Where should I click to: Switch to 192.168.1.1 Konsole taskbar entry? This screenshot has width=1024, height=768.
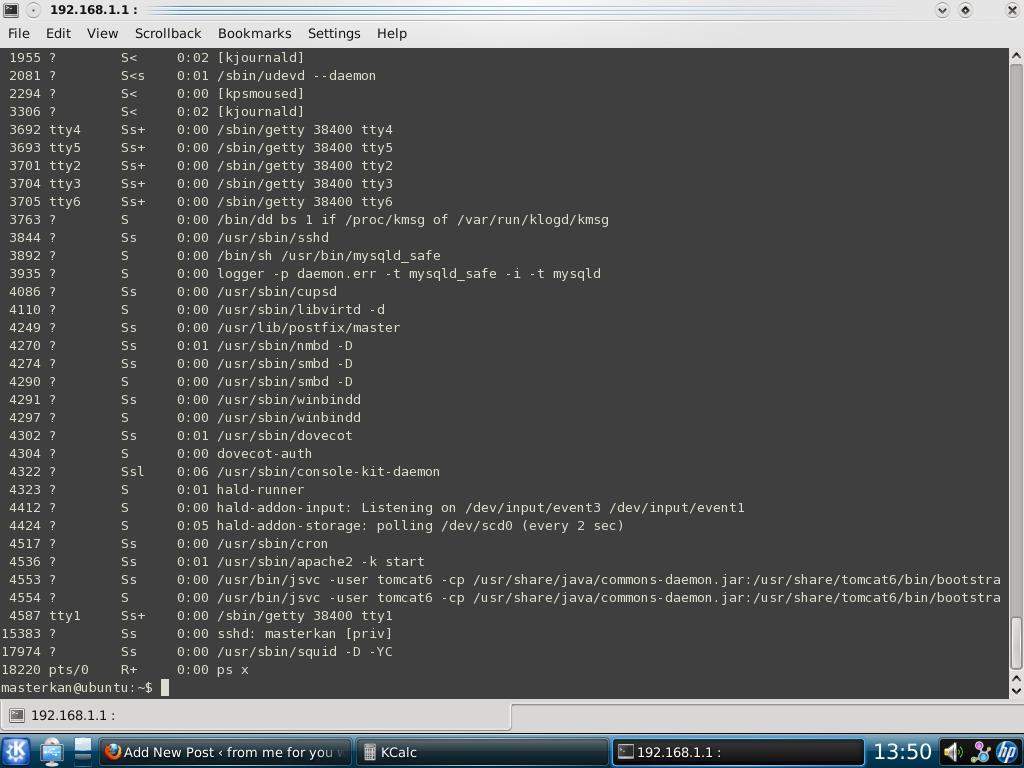(737, 752)
